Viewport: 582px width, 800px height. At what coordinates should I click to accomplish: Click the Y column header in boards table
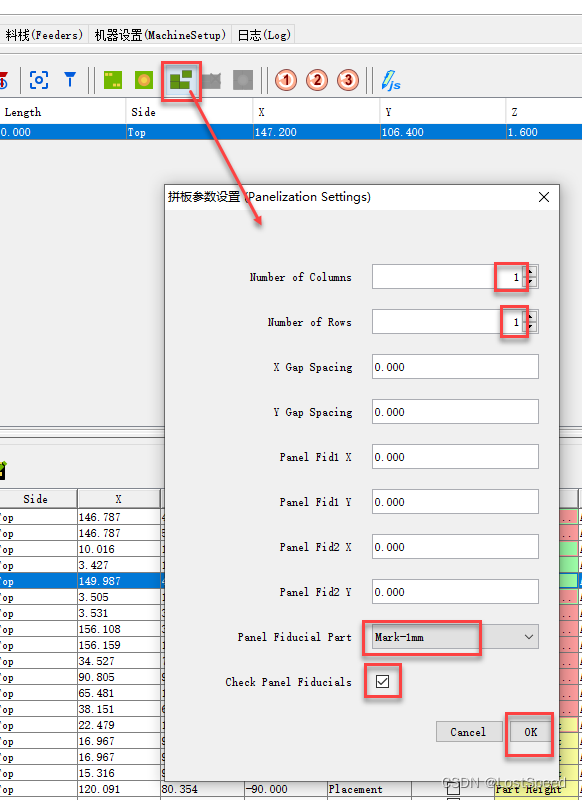(x=442, y=112)
